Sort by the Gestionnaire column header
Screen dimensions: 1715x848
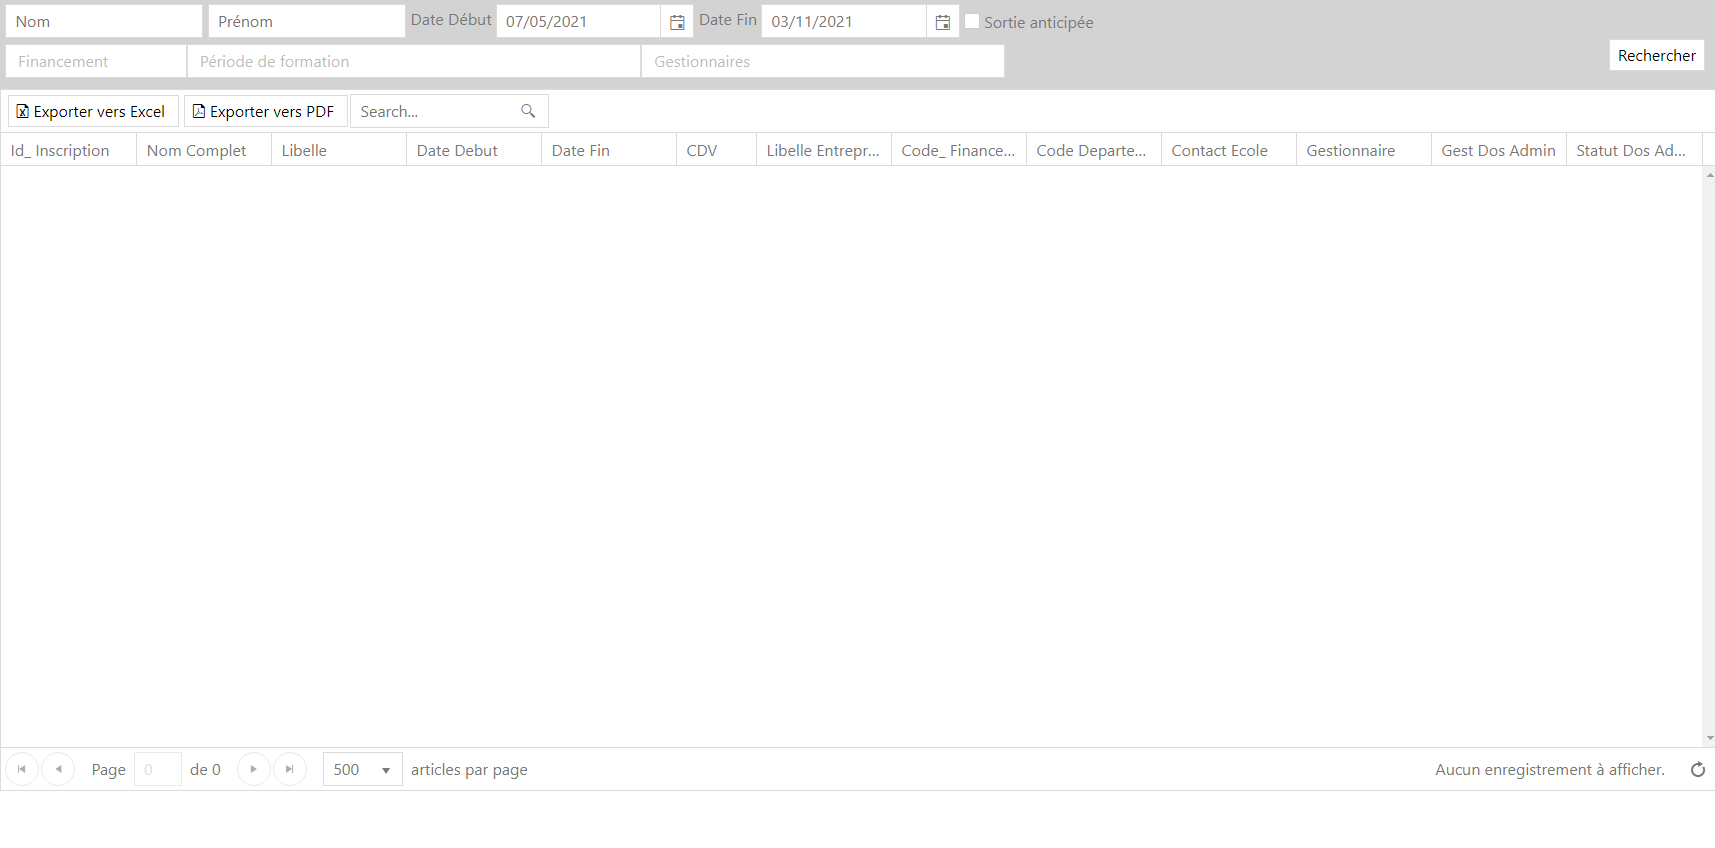[1350, 150]
